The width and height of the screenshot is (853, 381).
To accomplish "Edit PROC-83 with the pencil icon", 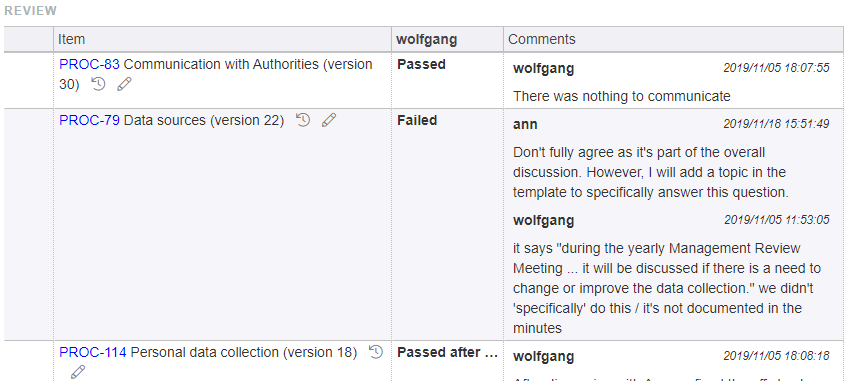I will click(125, 84).
